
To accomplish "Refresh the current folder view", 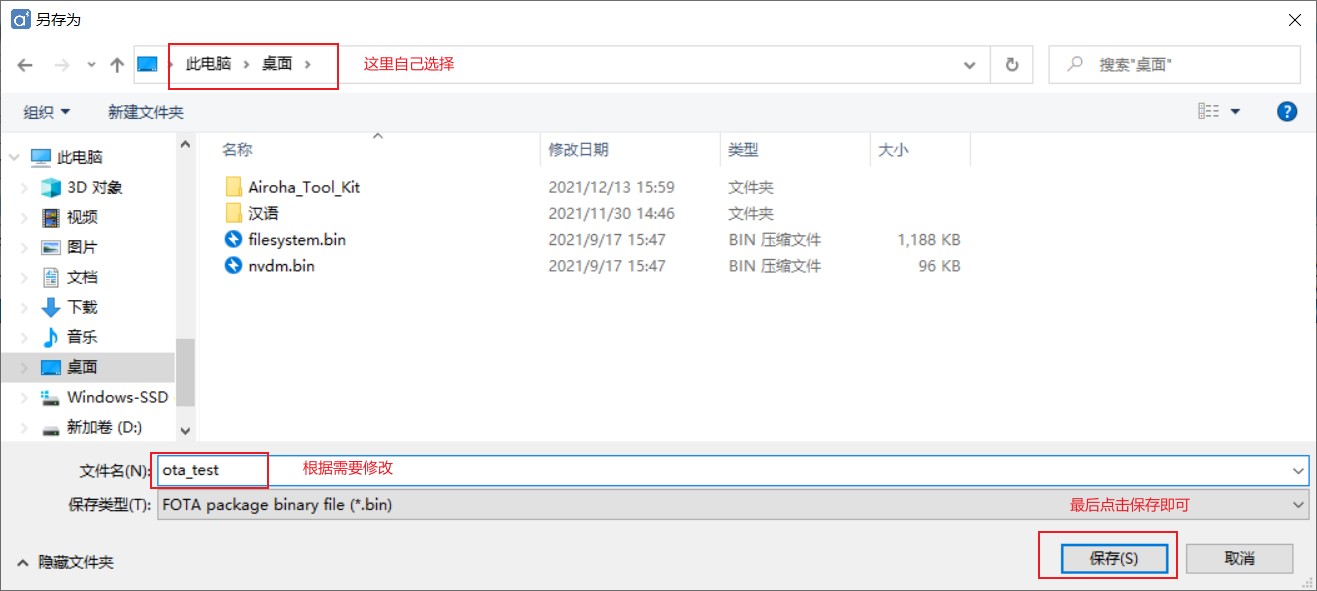I will click(1010, 64).
